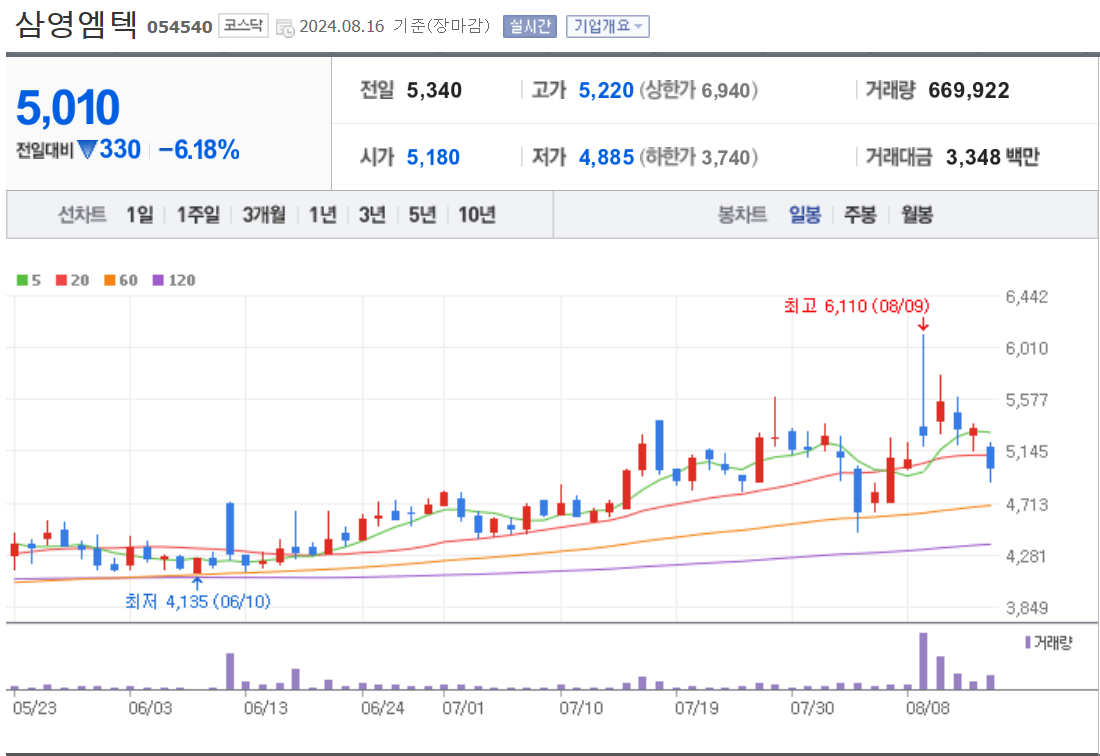The image size is (1100, 756).
Task: Click the tall blue candlestick marked as 최고
Action: (923, 390)
